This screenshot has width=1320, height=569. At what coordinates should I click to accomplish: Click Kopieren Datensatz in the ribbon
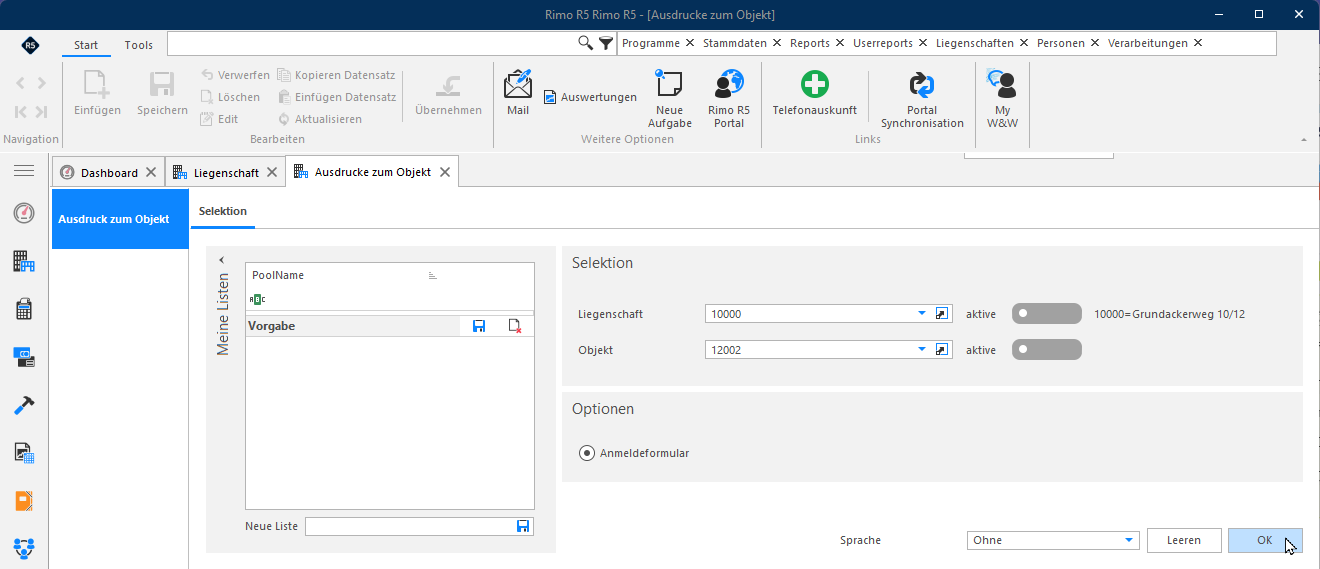point(336,75)
